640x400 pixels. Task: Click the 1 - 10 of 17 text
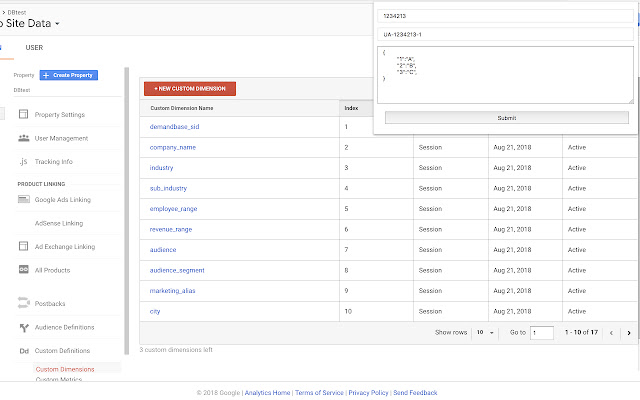pos(581,332)
